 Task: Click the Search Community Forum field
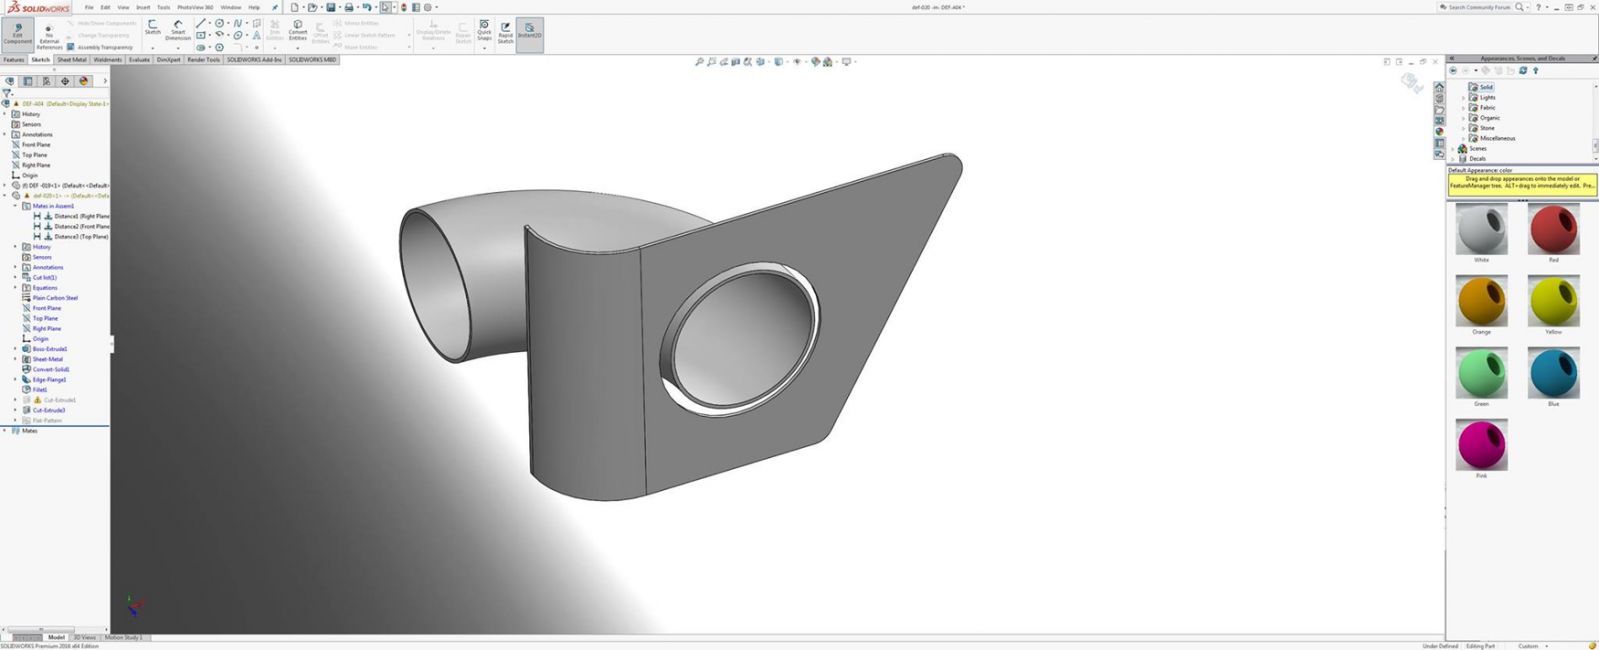click(x=1479, y=7)
